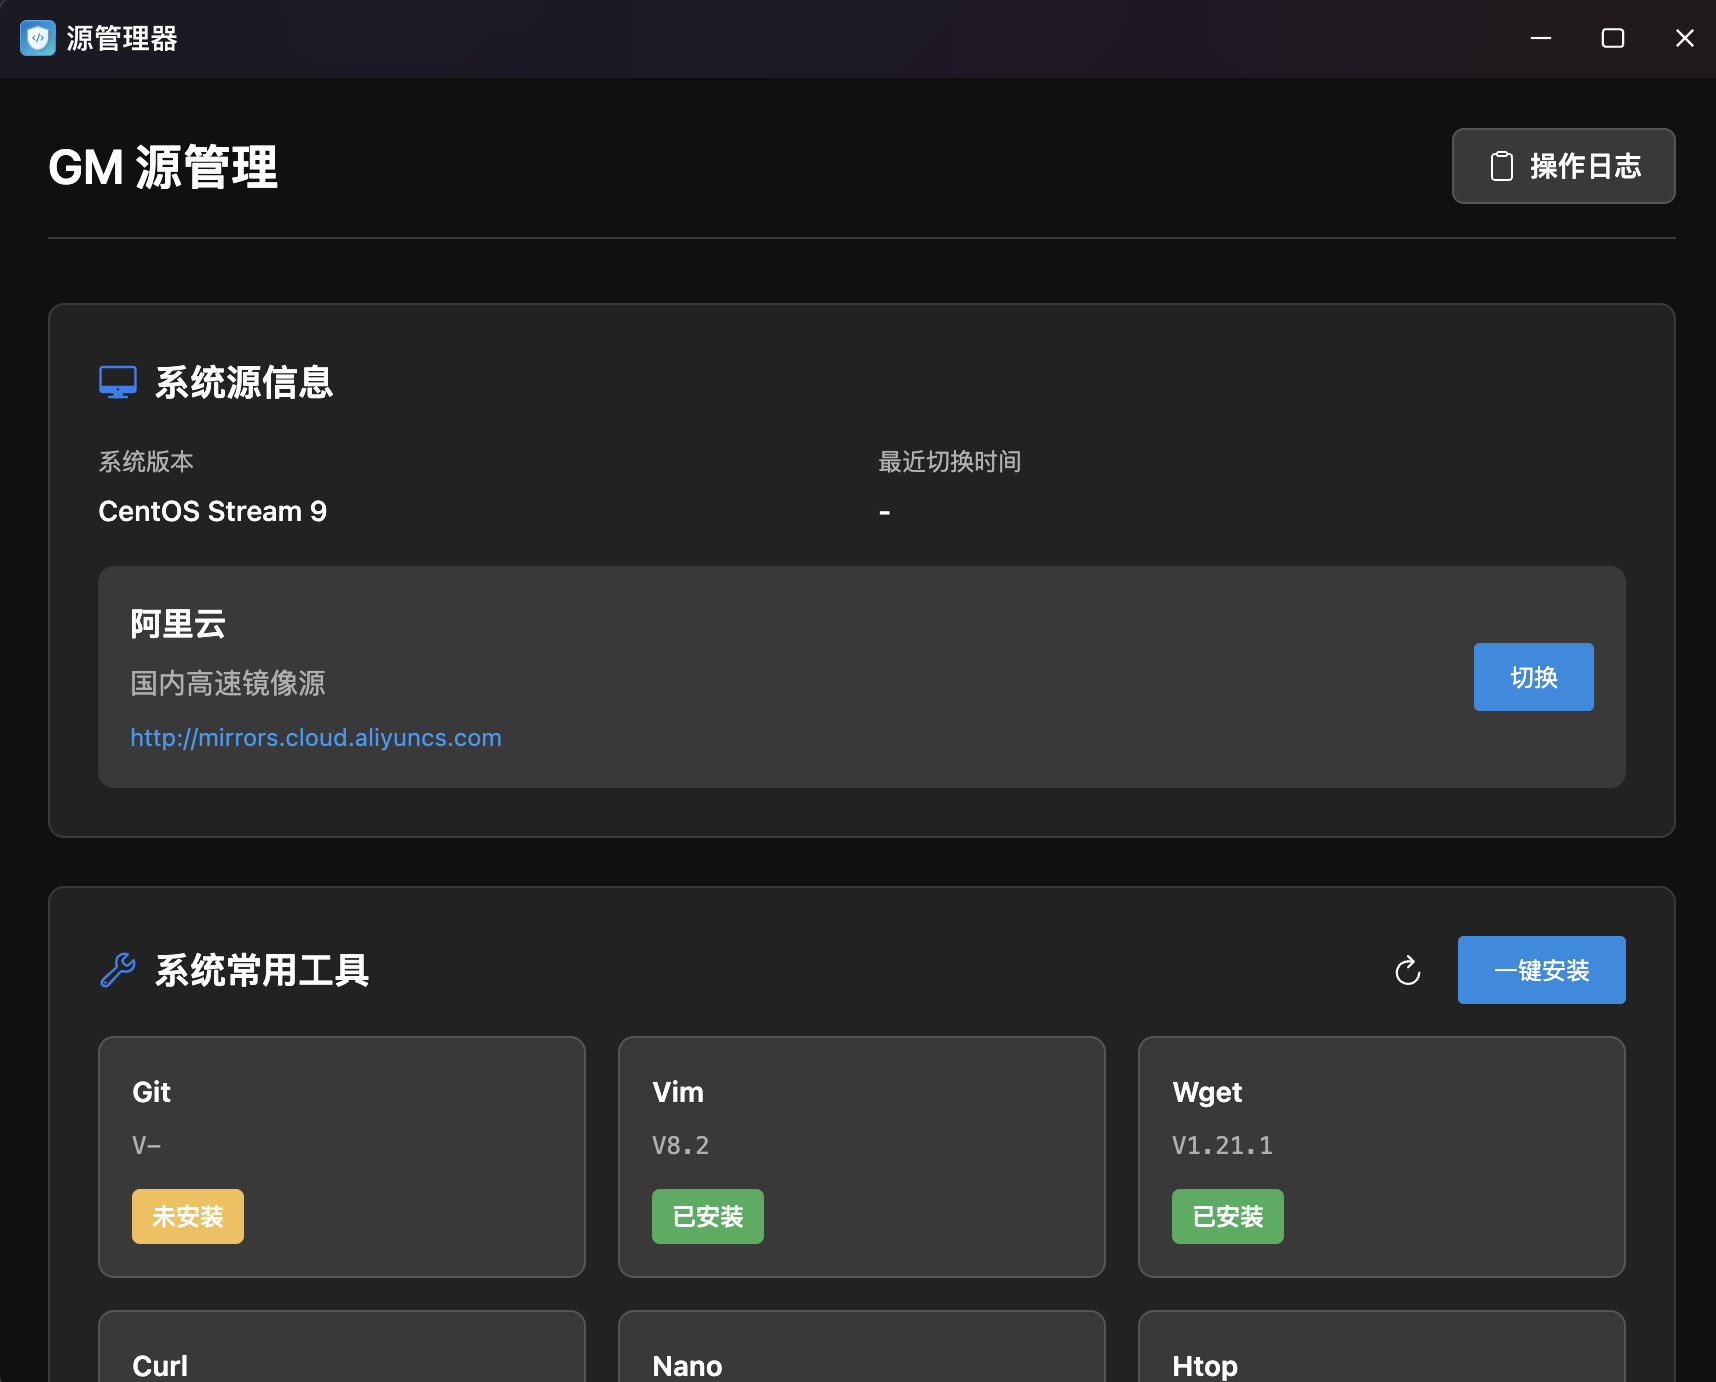
Task: Click the 系统源信息 section heading
Action: pos(244,382)
